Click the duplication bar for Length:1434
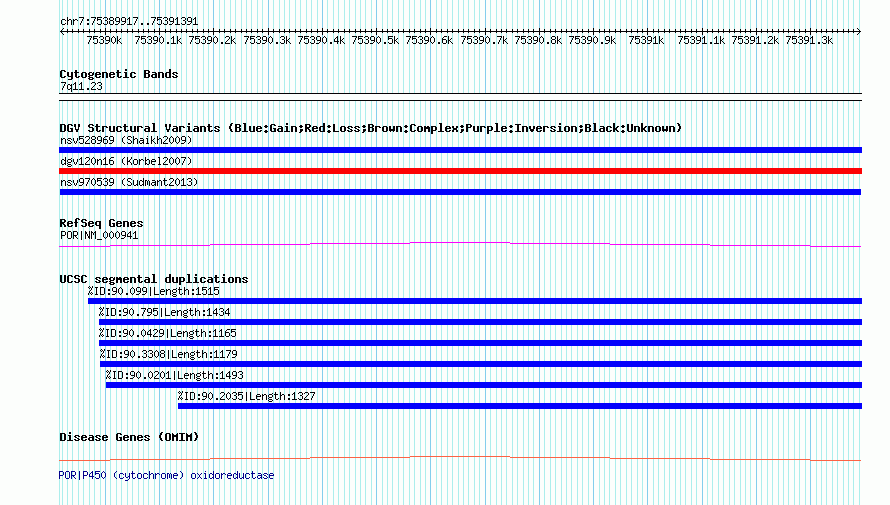This screenshot has height=505, width=890. click(480, 322)
